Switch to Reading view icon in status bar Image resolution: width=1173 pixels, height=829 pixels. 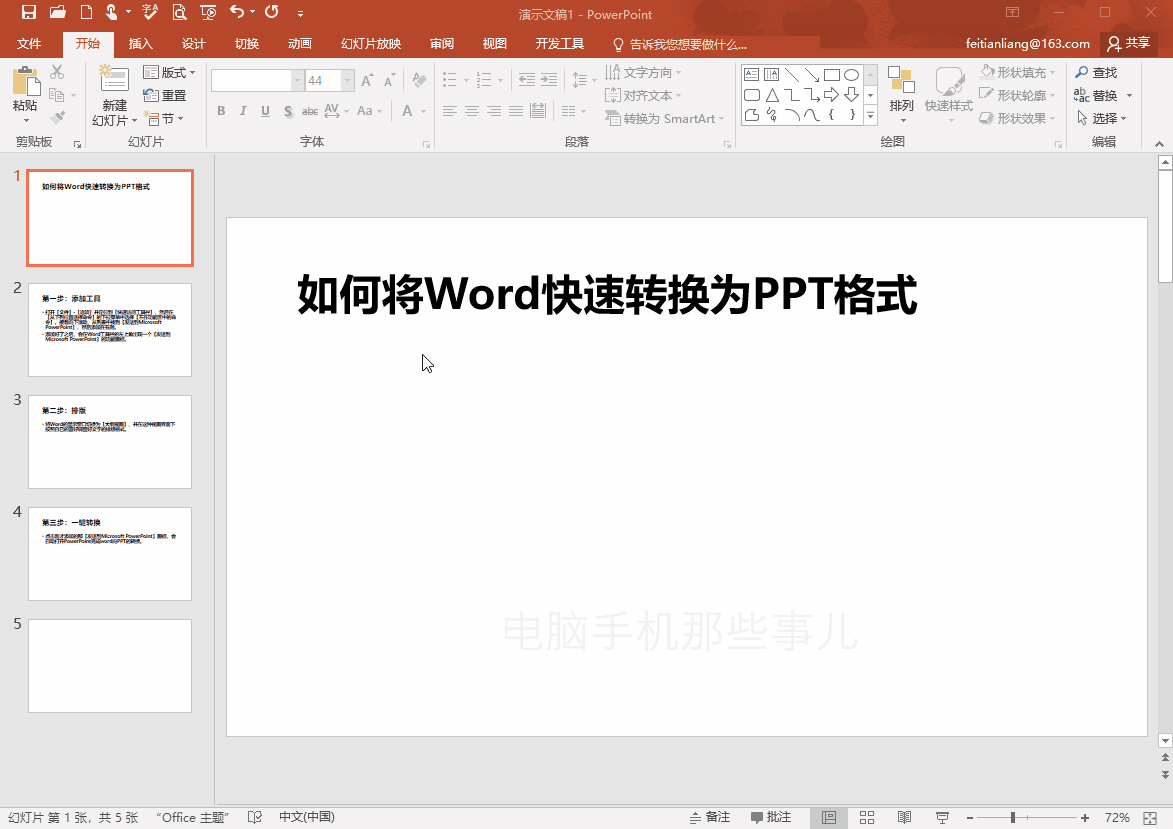[904, 818]
